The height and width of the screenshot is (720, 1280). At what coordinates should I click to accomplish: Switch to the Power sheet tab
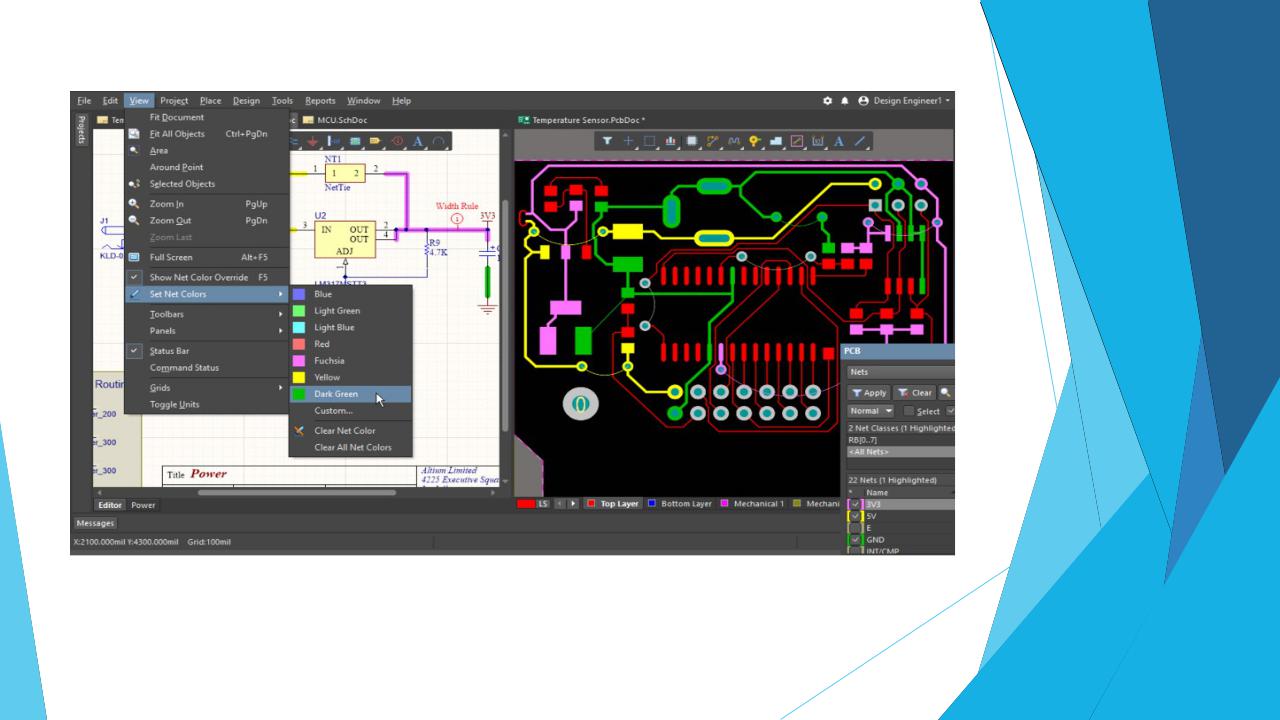(143, 505)
